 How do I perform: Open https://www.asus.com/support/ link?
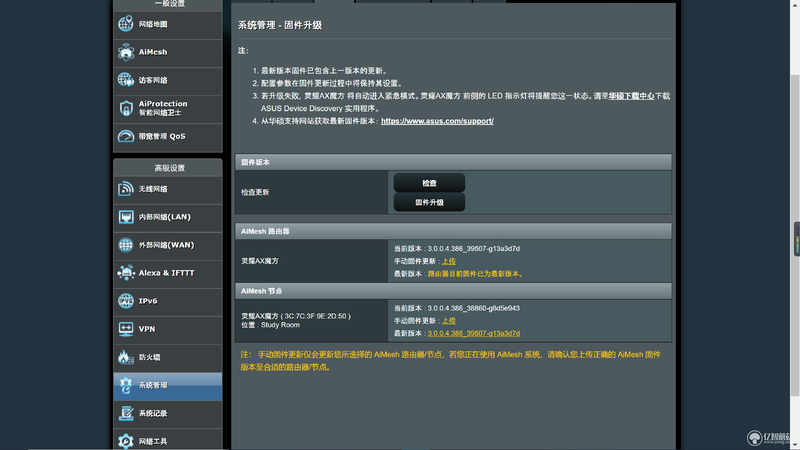[x=437, y=121]
